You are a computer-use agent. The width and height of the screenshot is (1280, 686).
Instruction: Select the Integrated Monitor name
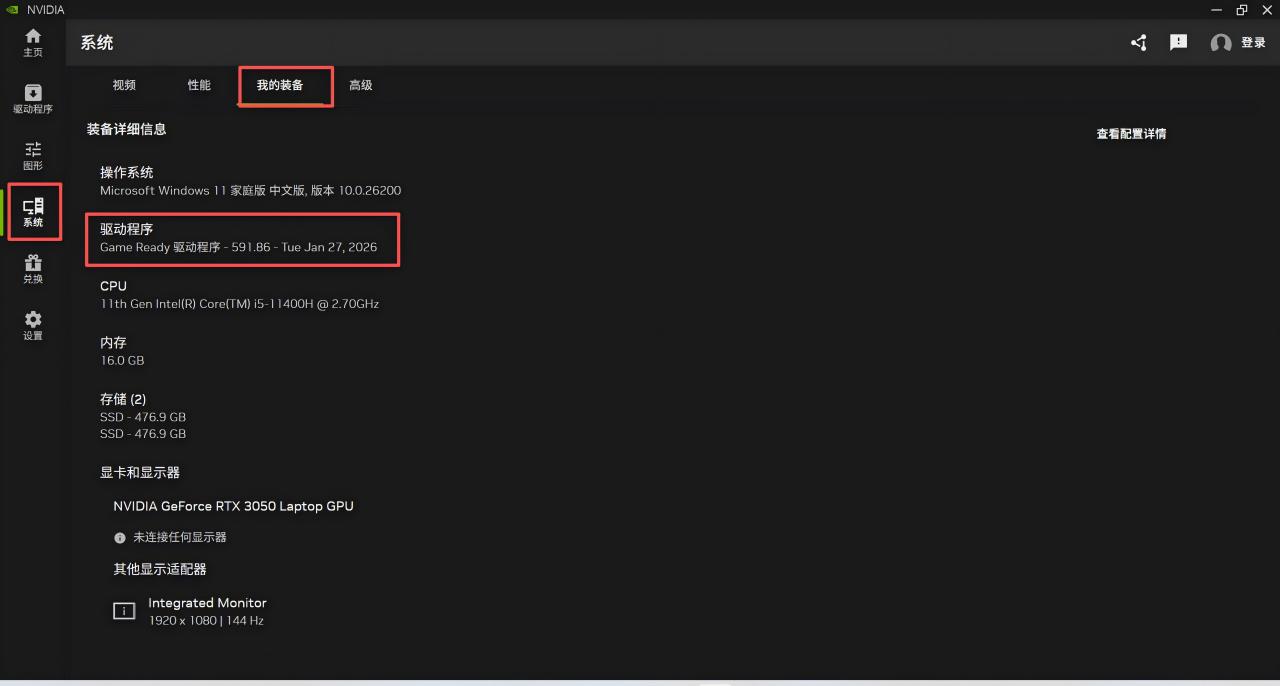(x=207, y=603)
